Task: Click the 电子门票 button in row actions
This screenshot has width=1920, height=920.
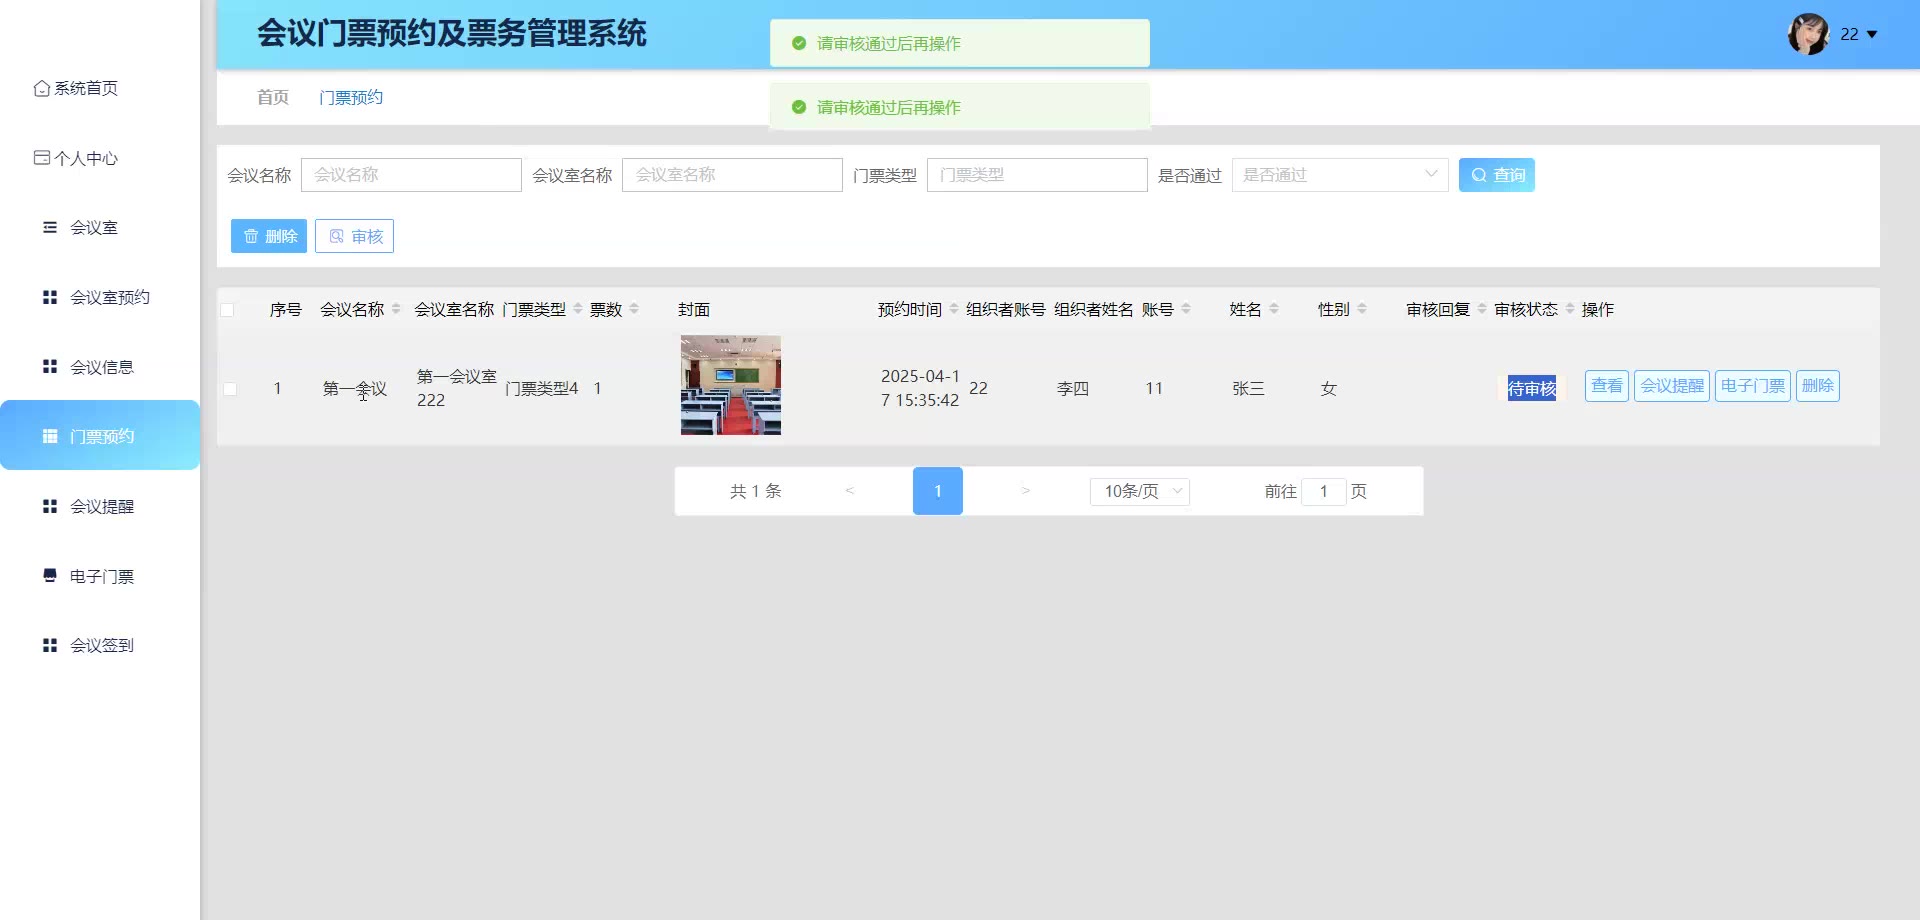Action: point(1752,386)
